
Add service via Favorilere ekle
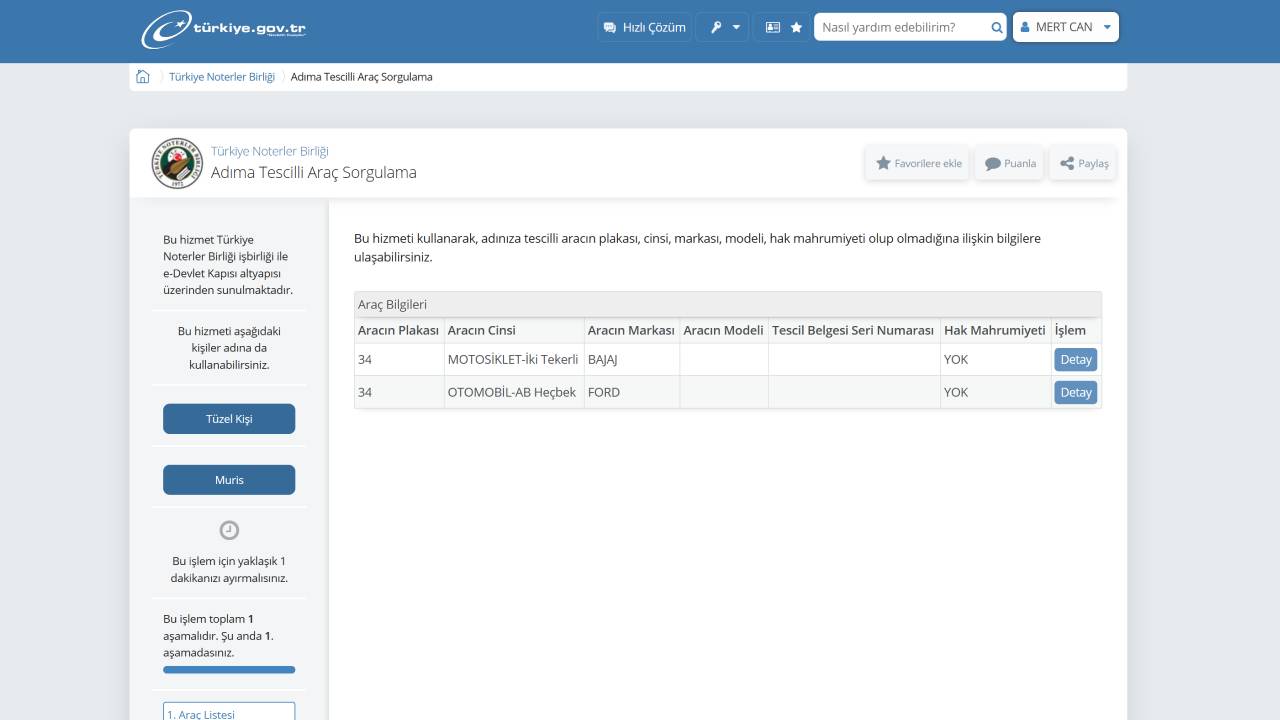click(918, 163)
